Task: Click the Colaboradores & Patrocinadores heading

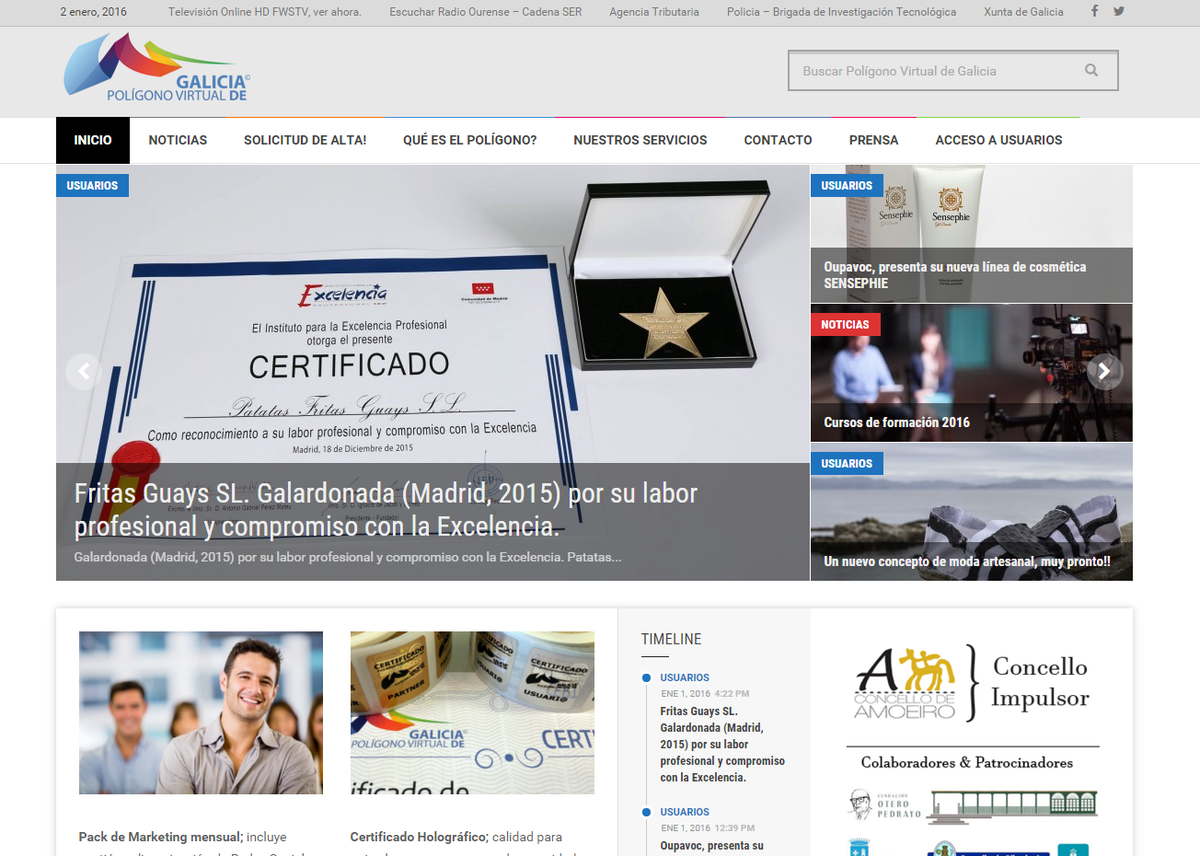Action: tap(967, 763)
